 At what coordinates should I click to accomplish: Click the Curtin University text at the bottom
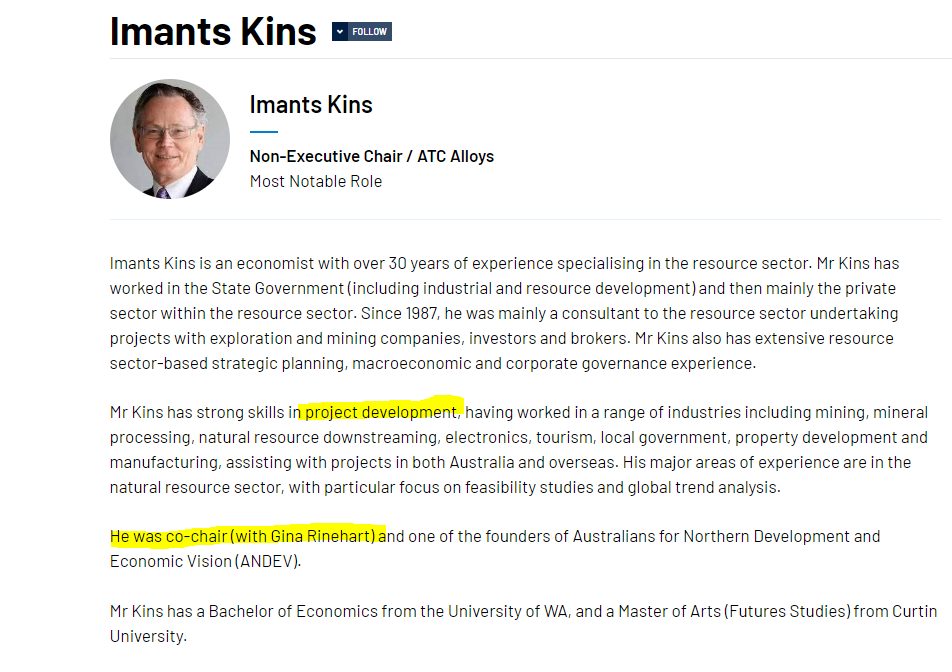(x=914, y=611)
